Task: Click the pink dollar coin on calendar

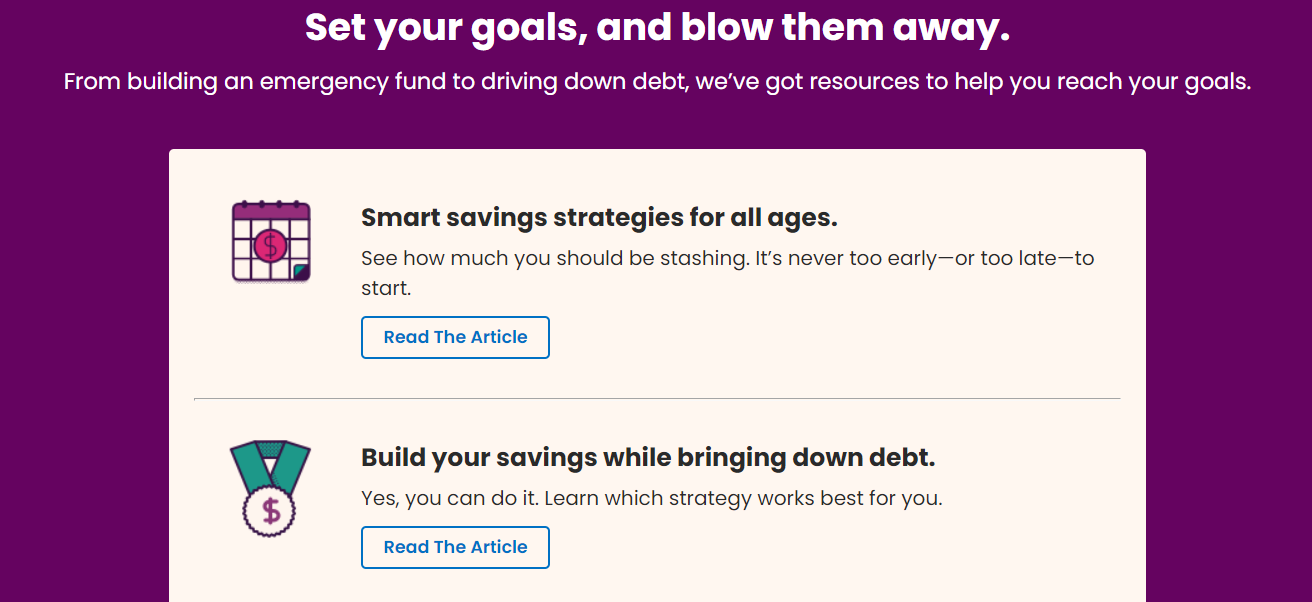Action: pyautogui.click(x=271, y=245)
